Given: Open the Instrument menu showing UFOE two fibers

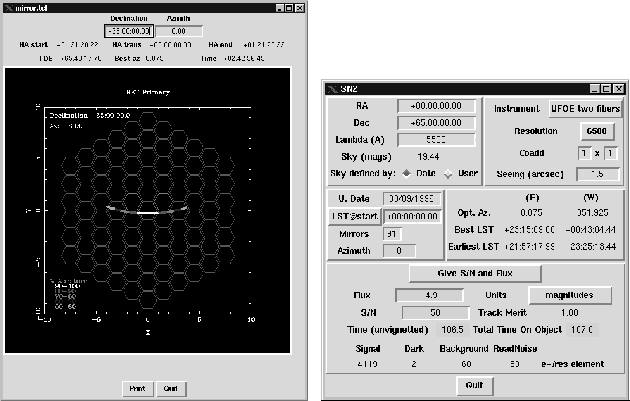Looking at the screenshot, I should coord(585,109).
